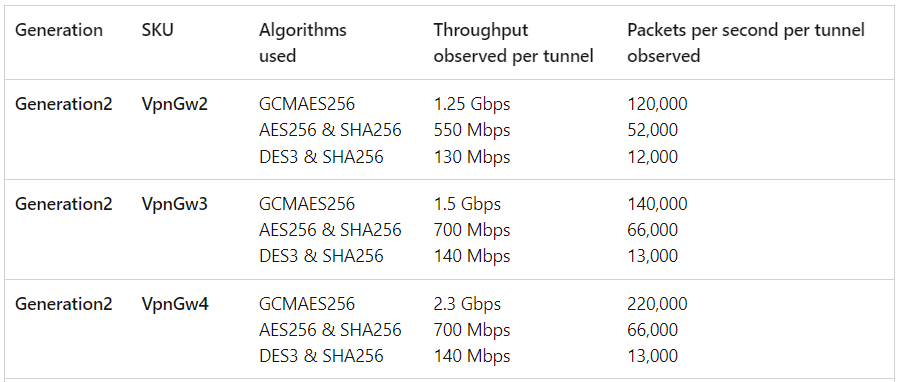
Task: Select the 52,000 packets value
Action: [x=652, y=130]
